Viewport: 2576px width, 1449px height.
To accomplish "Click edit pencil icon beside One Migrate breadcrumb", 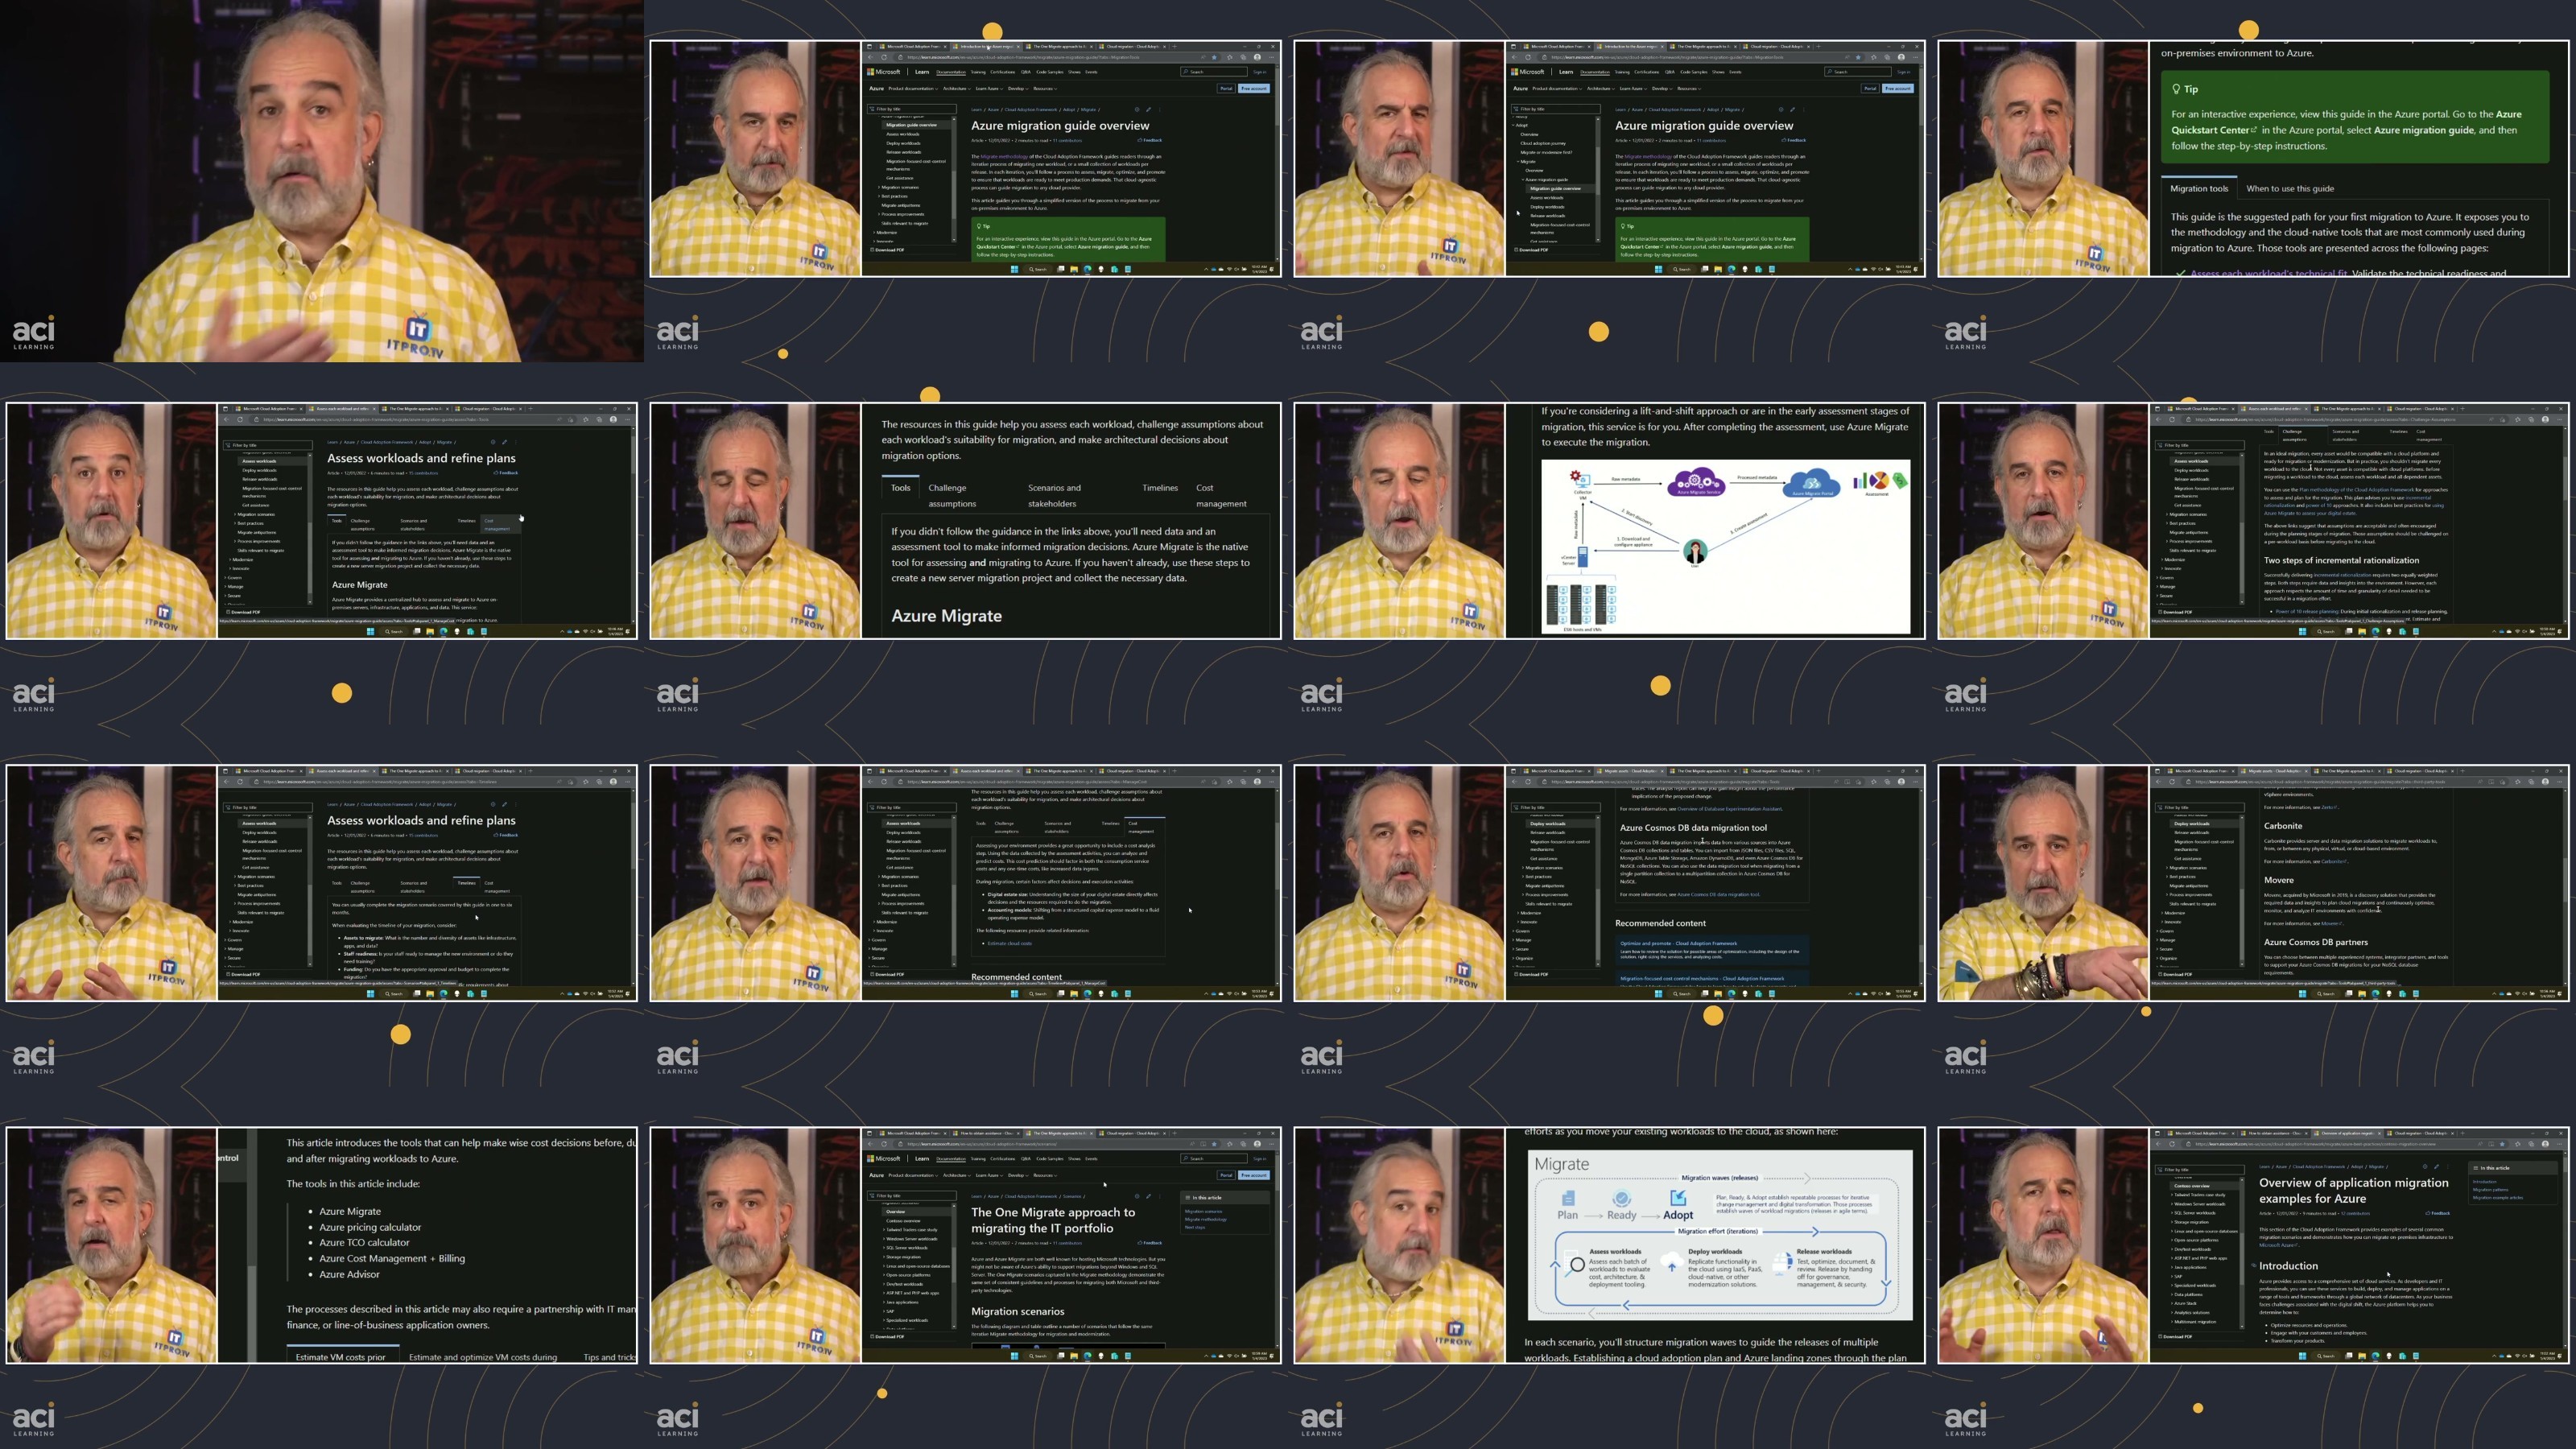I will [x=1149, y=1196].
